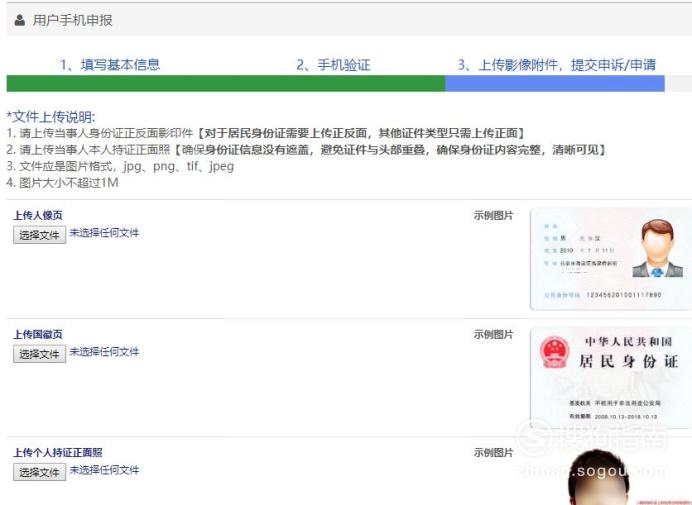Click the 用户手机申报 header title
Viewport: 692px width, 505px height.
pos(72,20)
